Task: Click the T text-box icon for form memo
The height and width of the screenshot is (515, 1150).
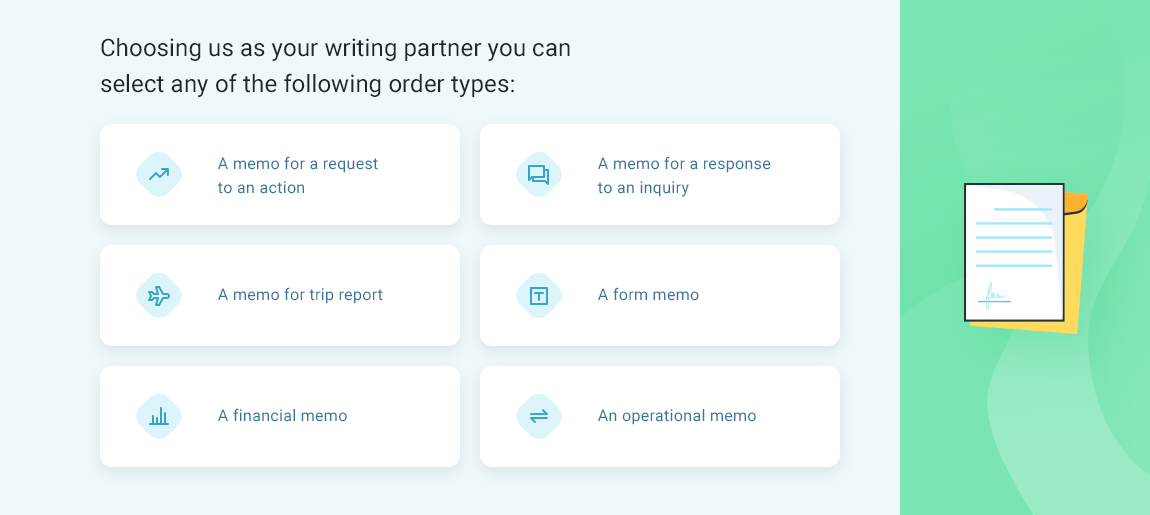Action: pos(538,296)
